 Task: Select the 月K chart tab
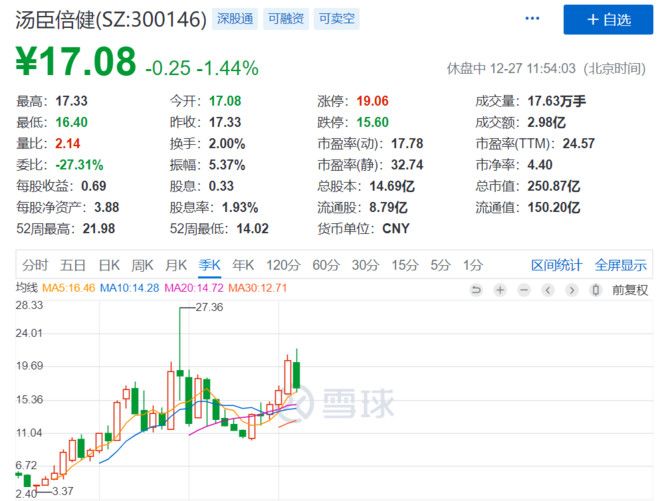pos(176,265)
